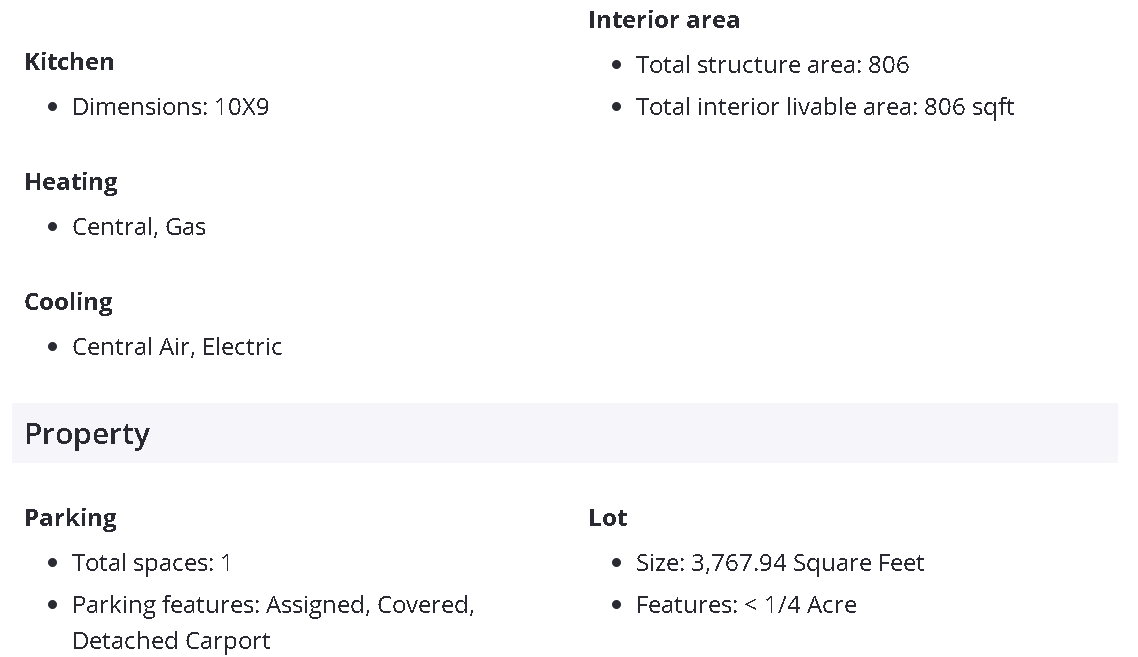Click the Lot heading
This screenshot has width=1138, height=657.
(x=608, y=518)
